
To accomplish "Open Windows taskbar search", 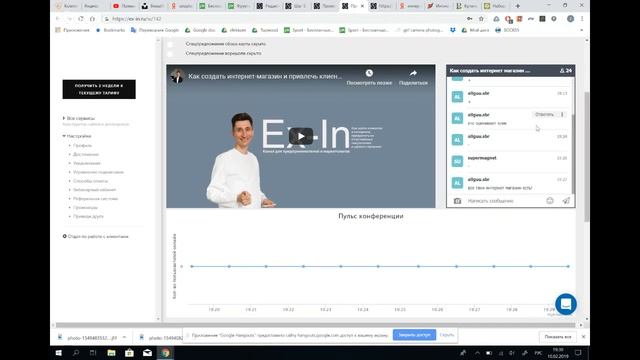I will pyautogui.click(x=76, y=353).
